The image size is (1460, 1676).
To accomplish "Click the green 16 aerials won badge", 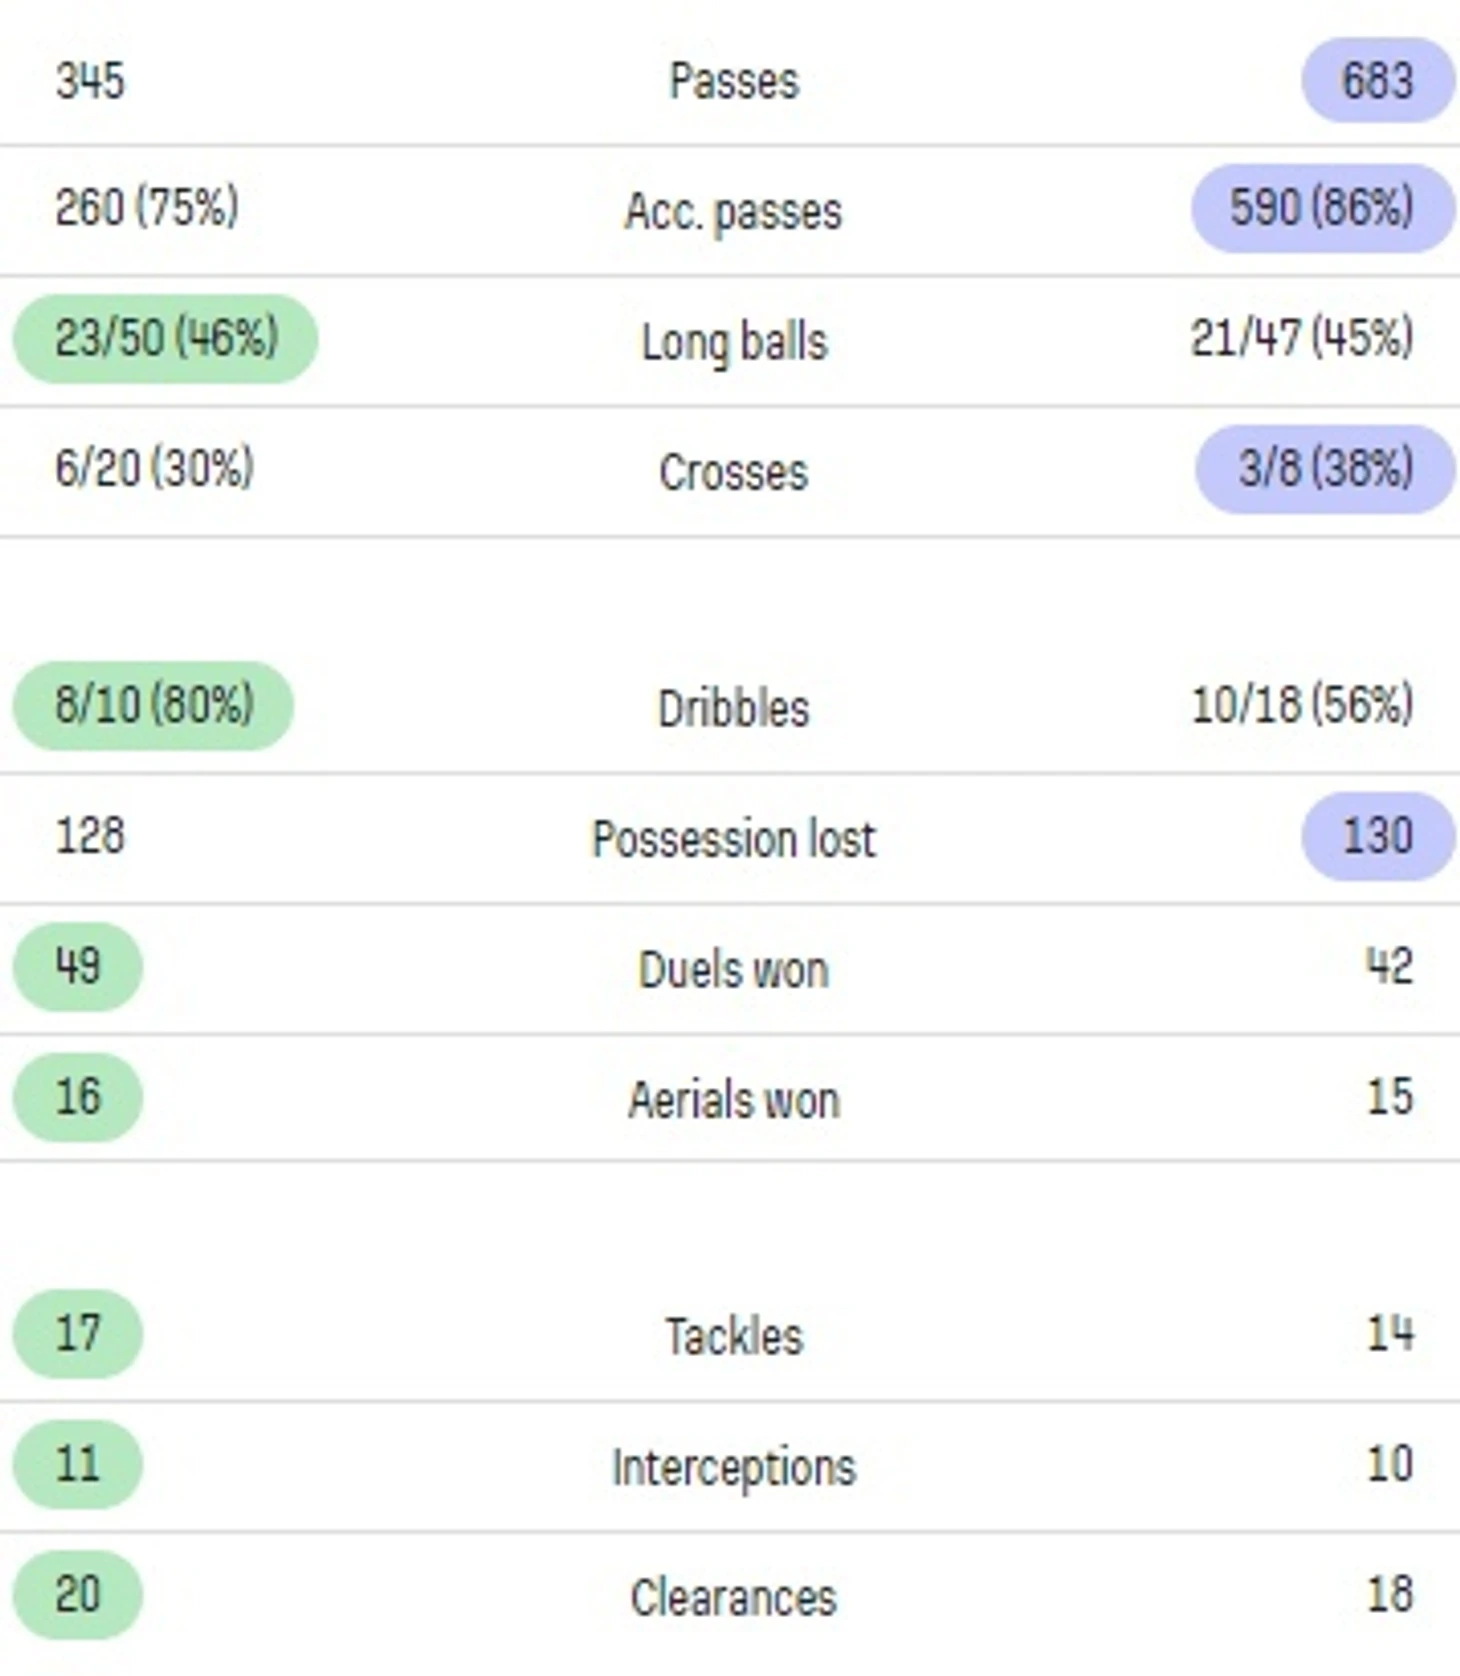I will click(x=78, y=1097).
